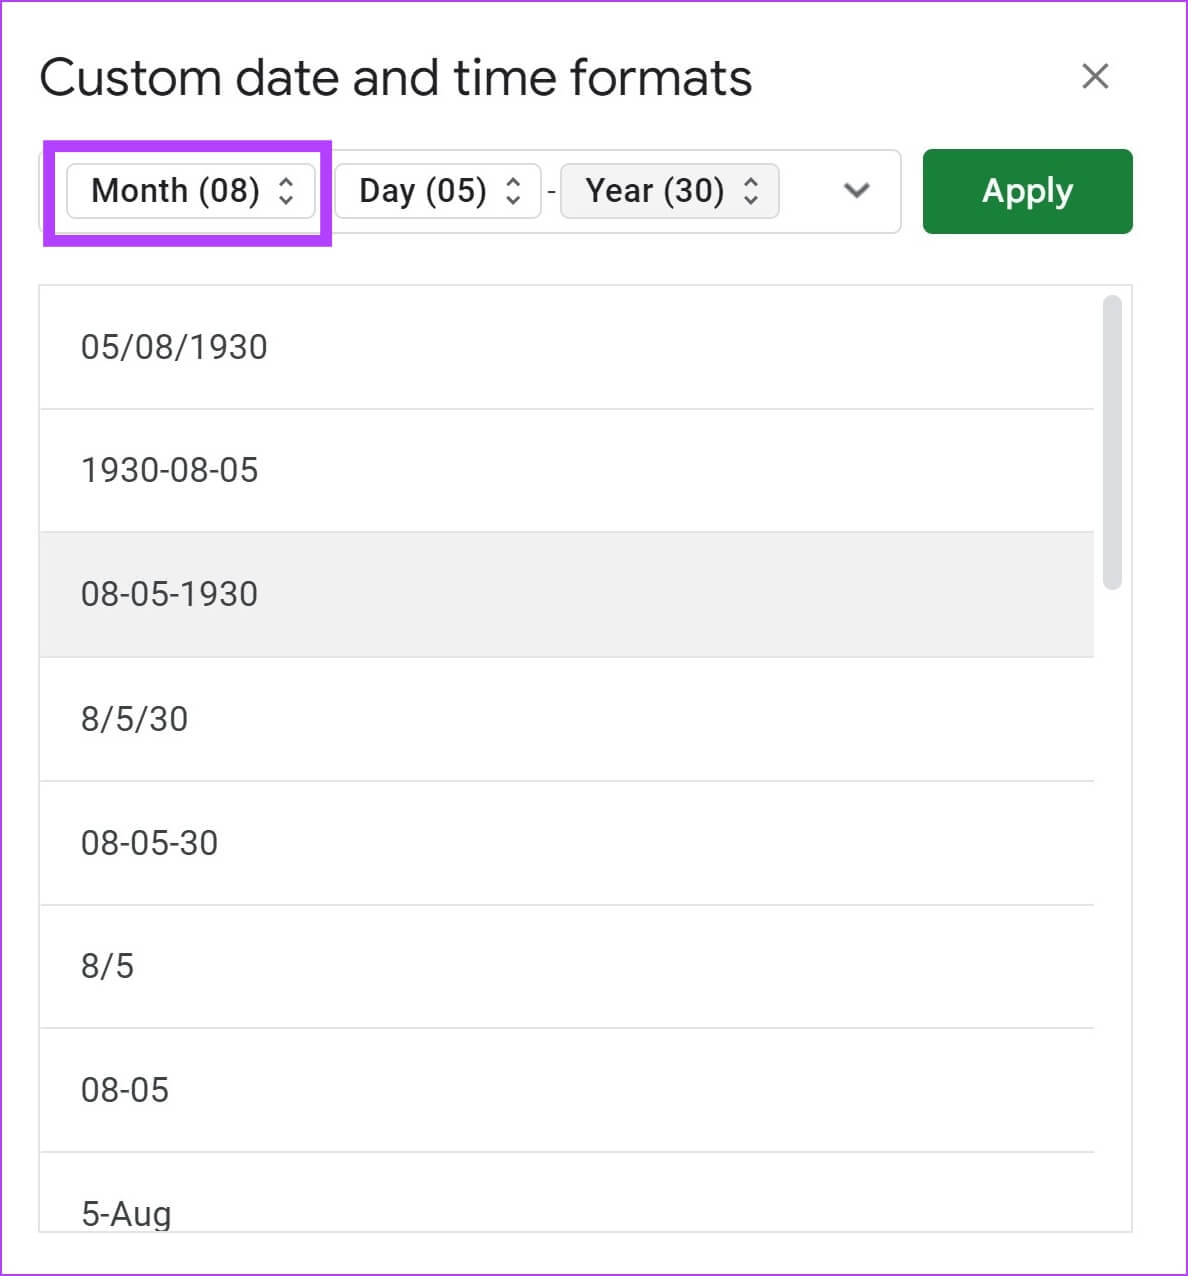Open the Day (05) token dropdown
Image resolution: width=1188 pixels, height=1276 pixels.
point(423,191)
